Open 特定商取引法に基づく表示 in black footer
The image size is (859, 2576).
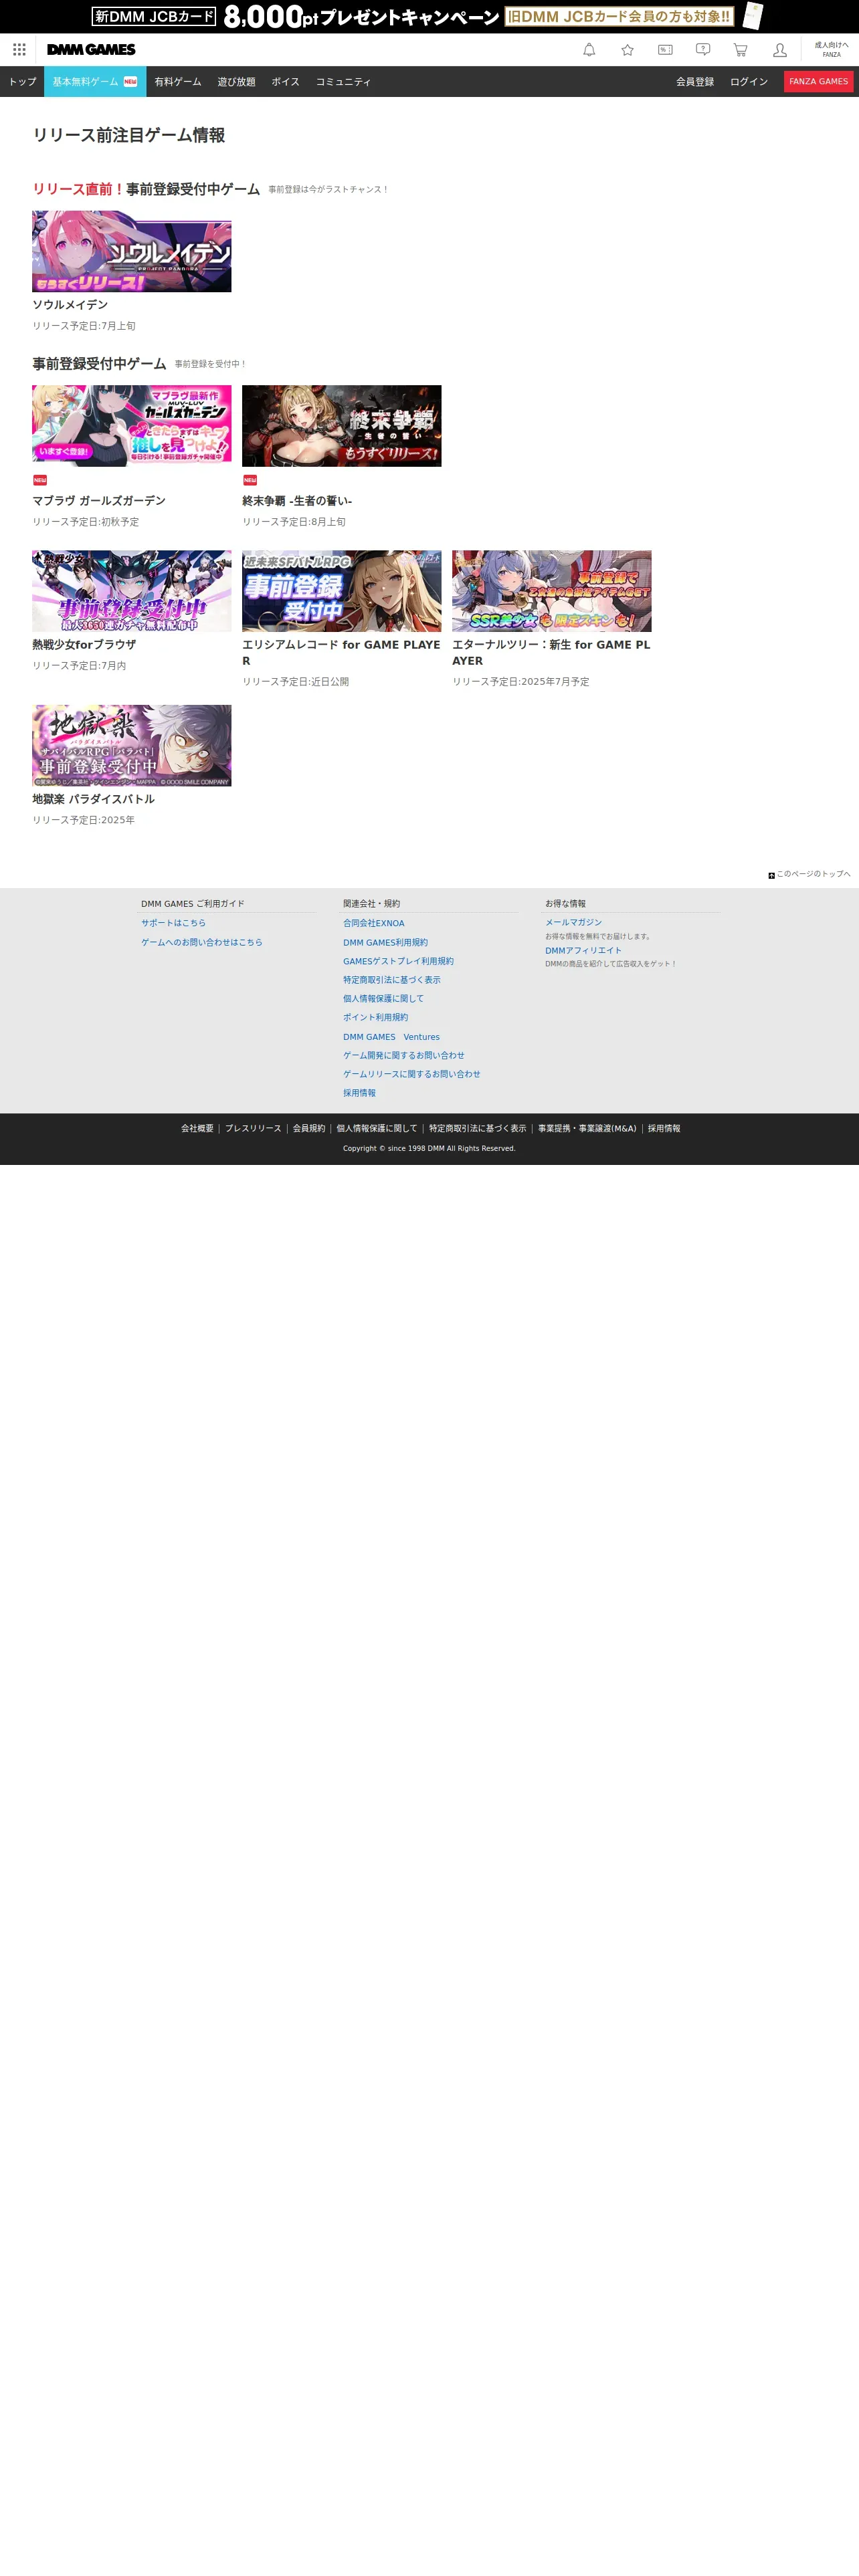[477, 1128]
